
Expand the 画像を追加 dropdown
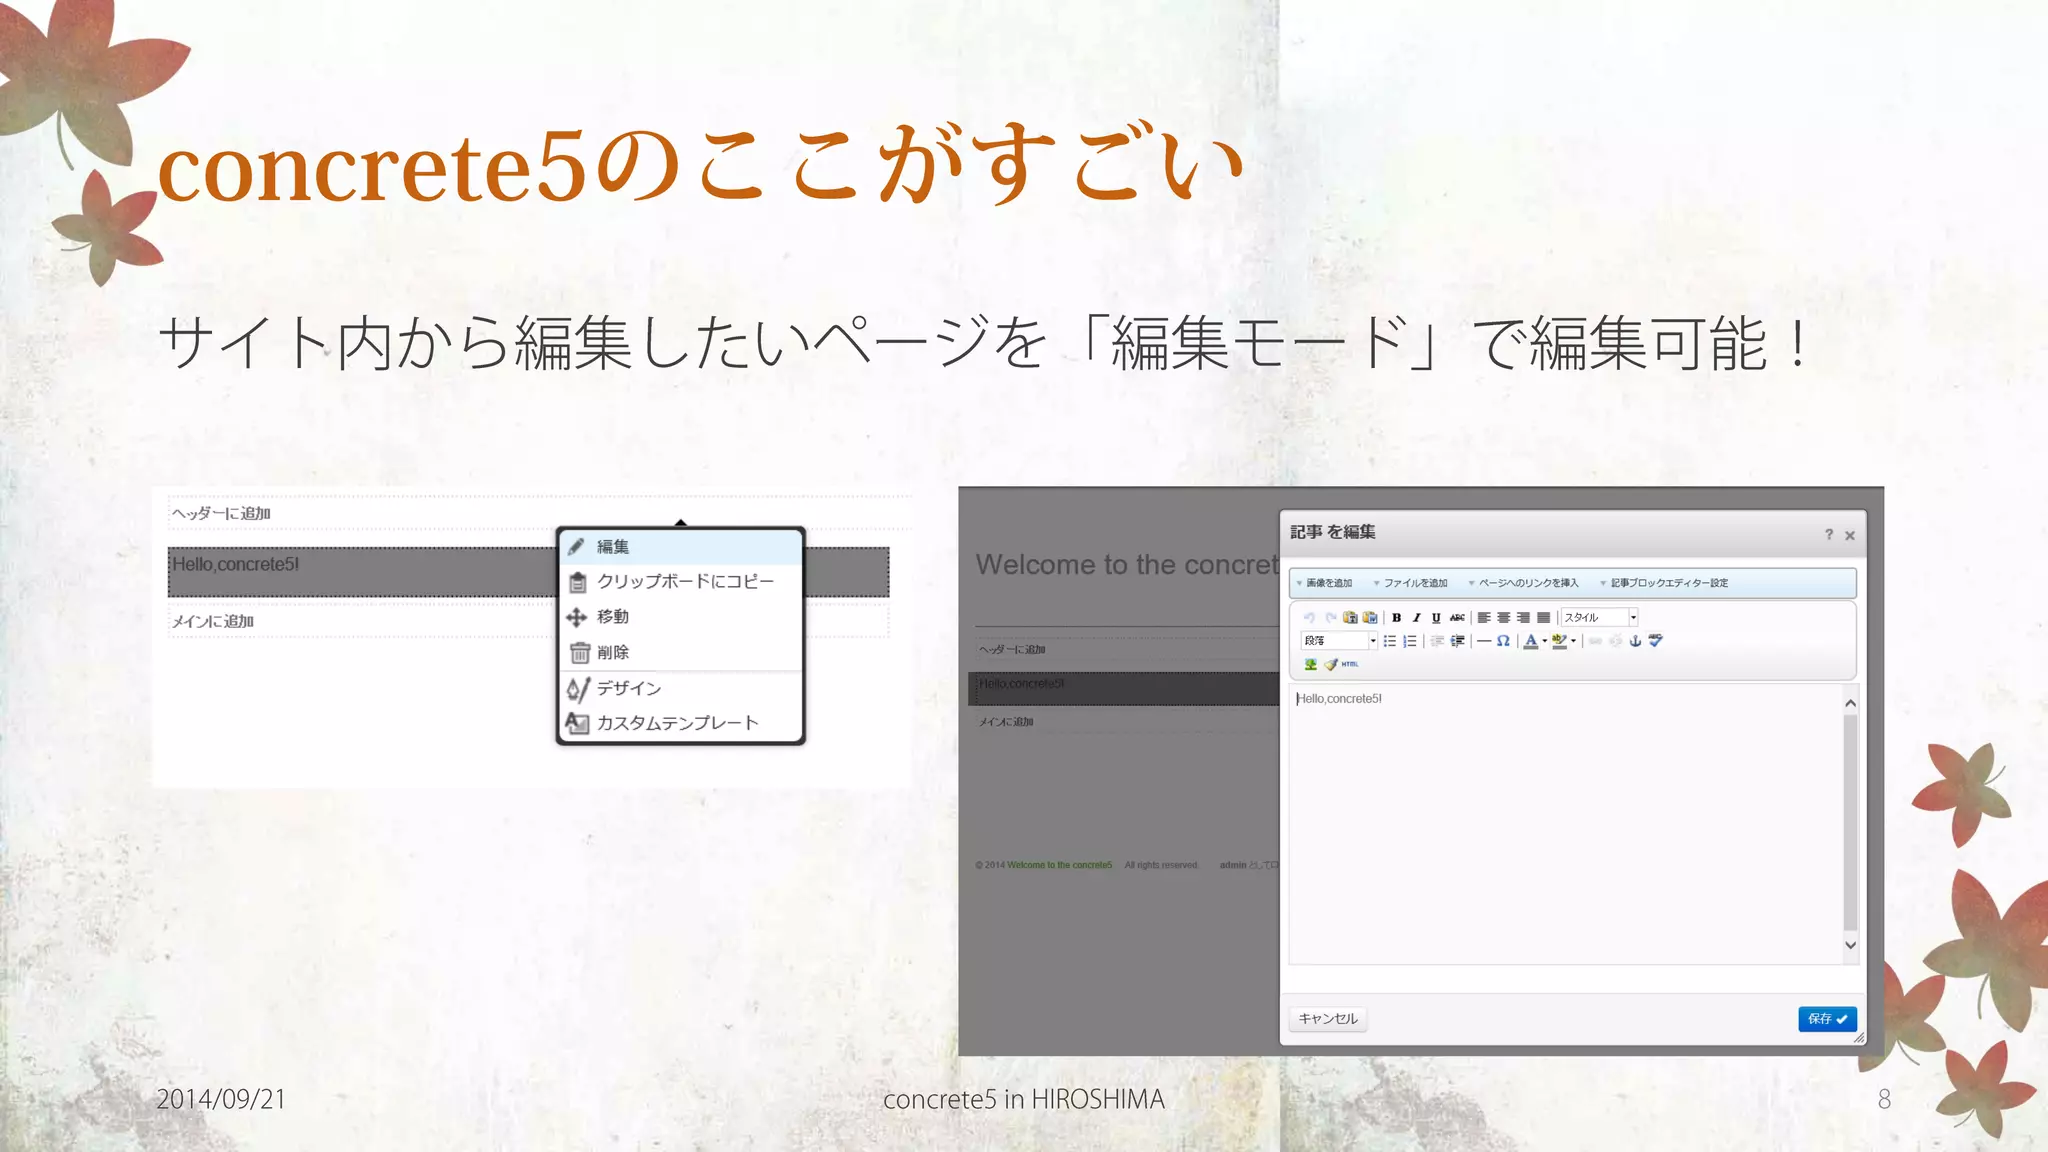[x=1324, y=583]
